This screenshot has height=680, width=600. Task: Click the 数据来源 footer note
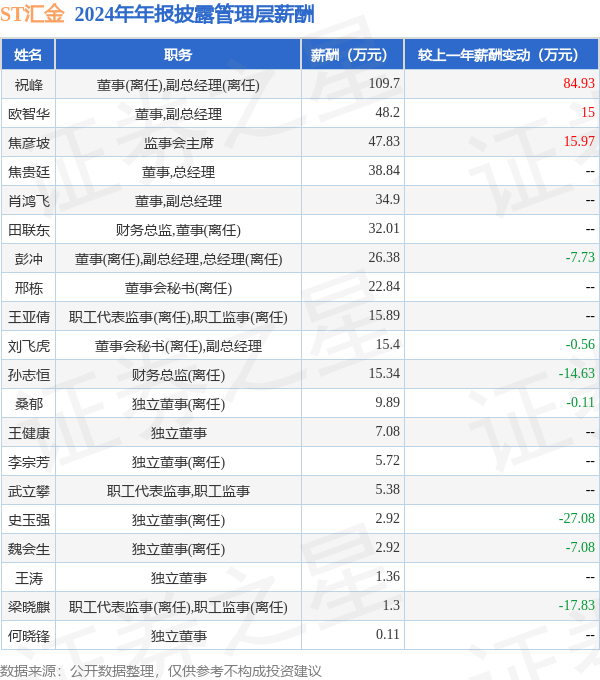[161, 672]
